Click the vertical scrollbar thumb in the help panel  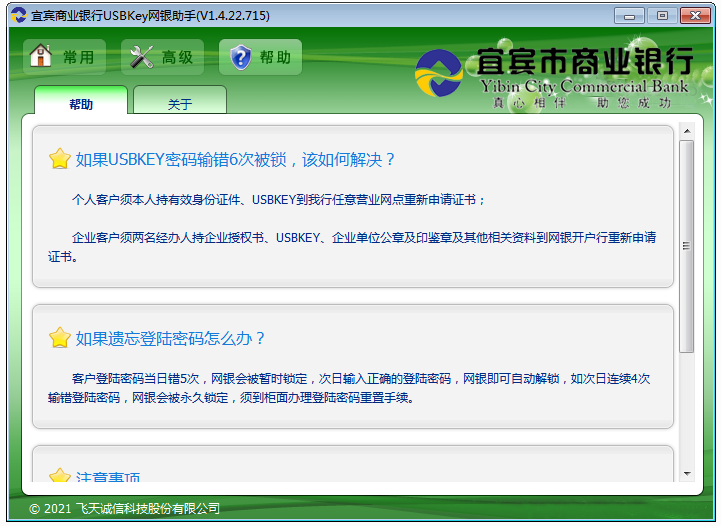(686, 245)
